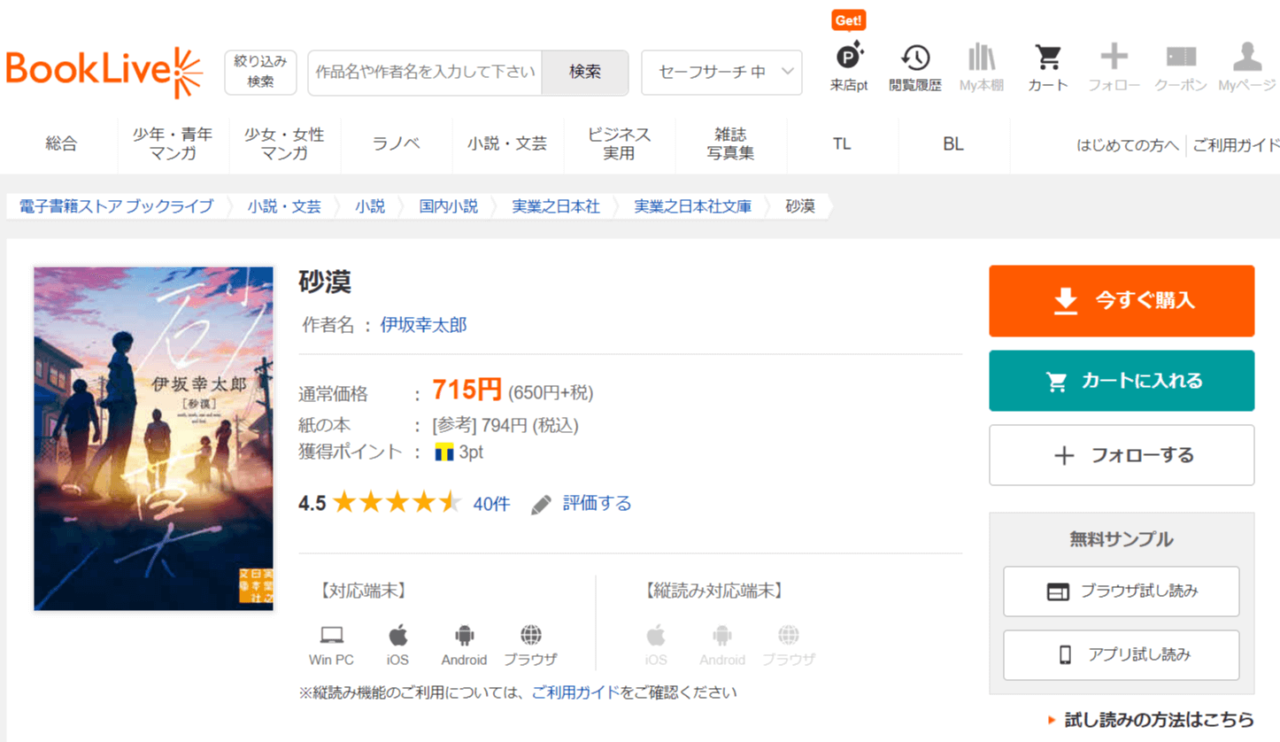The width and height of the screenshot is (1280, 742).
Task: Go to 実業之日本社 breadcrumb
Action: [556, 206]
